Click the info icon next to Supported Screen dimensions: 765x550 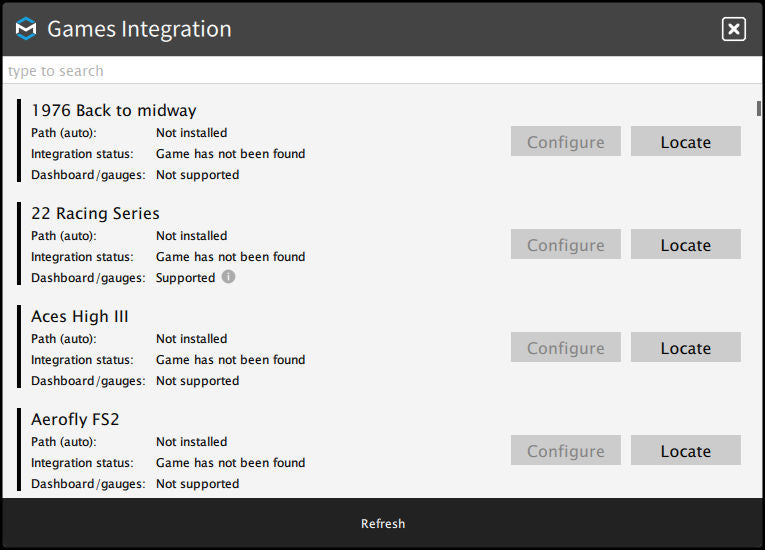(x=228, y=277)
